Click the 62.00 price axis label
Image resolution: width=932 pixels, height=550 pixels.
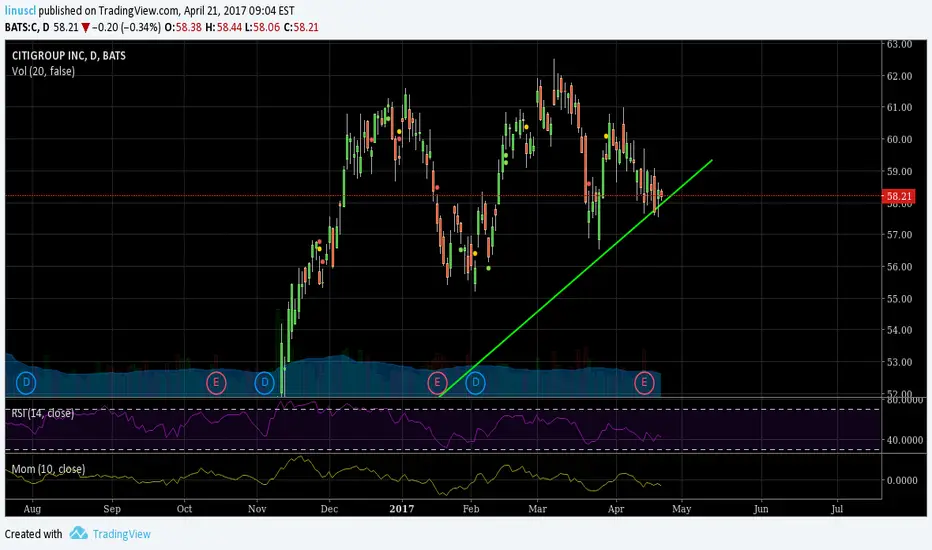coord(899,76)
